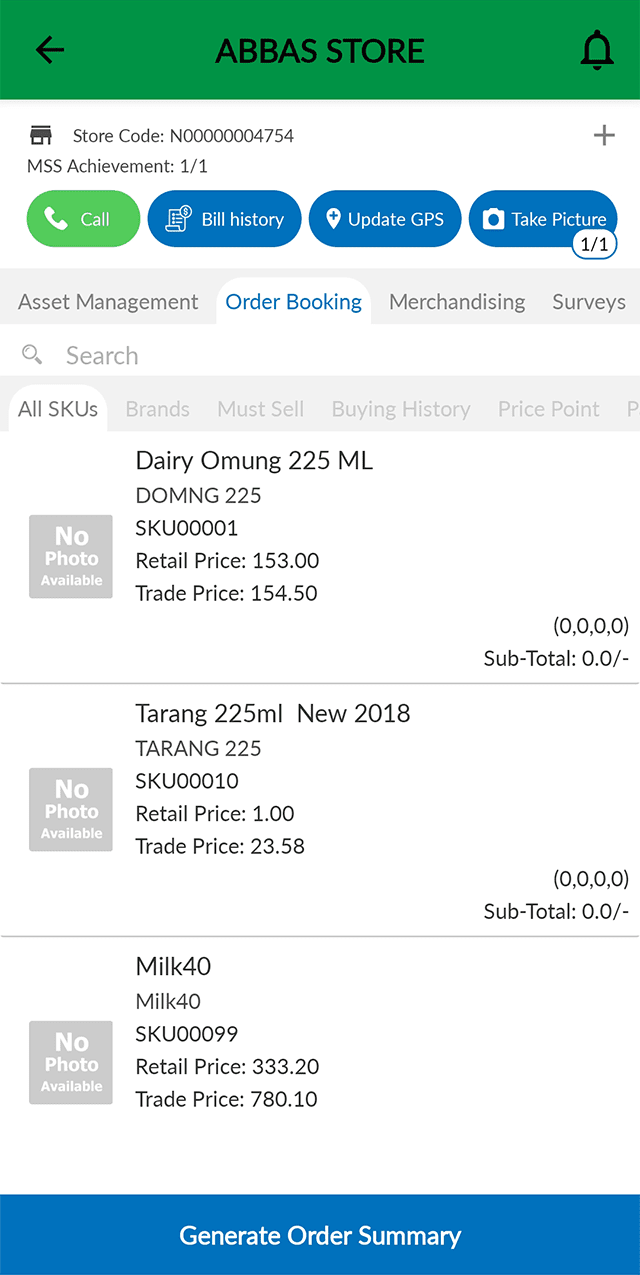The width and height of the screenshot is (640, 1275).
Task: Filter by Brands tab
Action: click(157, 409)
